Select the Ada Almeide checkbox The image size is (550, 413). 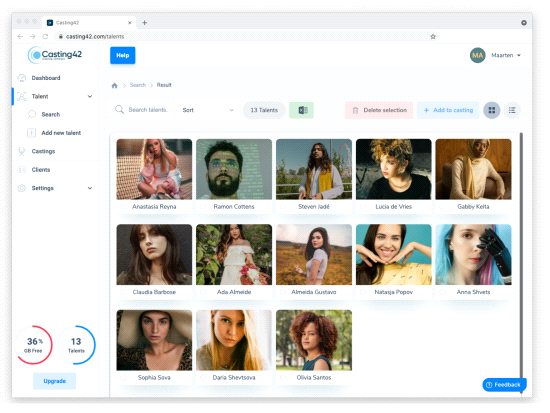pos(203,292)
